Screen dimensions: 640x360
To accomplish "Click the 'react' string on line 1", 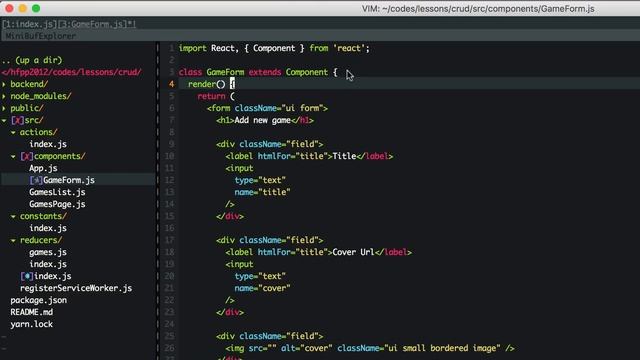I will (x=349, y=48).
